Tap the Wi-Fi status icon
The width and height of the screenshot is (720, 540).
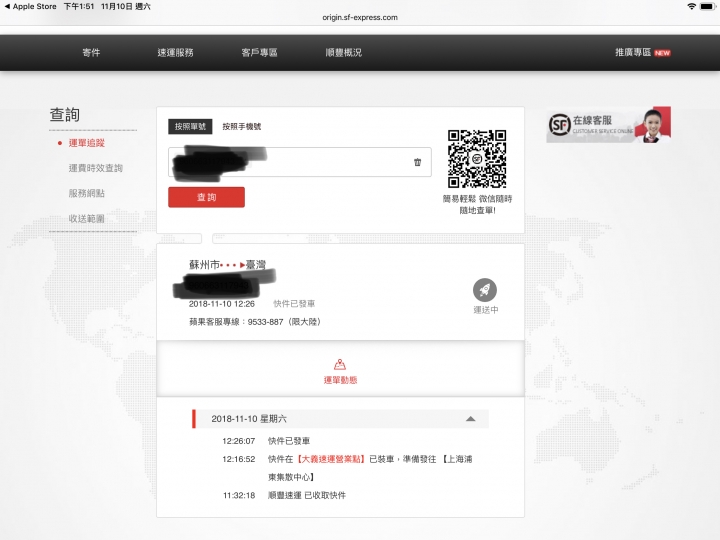pyautogui.click(x=691, y=6)
